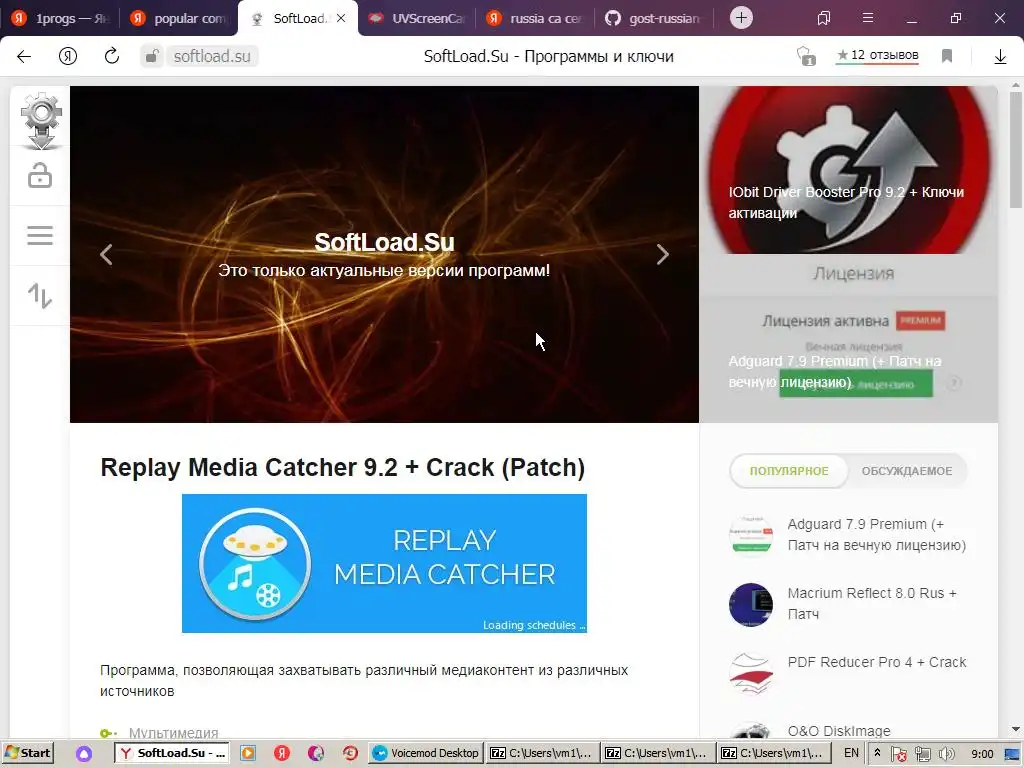This screenshot has height=768, width=1024.
Task: Open Adguard 7.9 Premium popular list link
Action: click(x=876, y=534)
